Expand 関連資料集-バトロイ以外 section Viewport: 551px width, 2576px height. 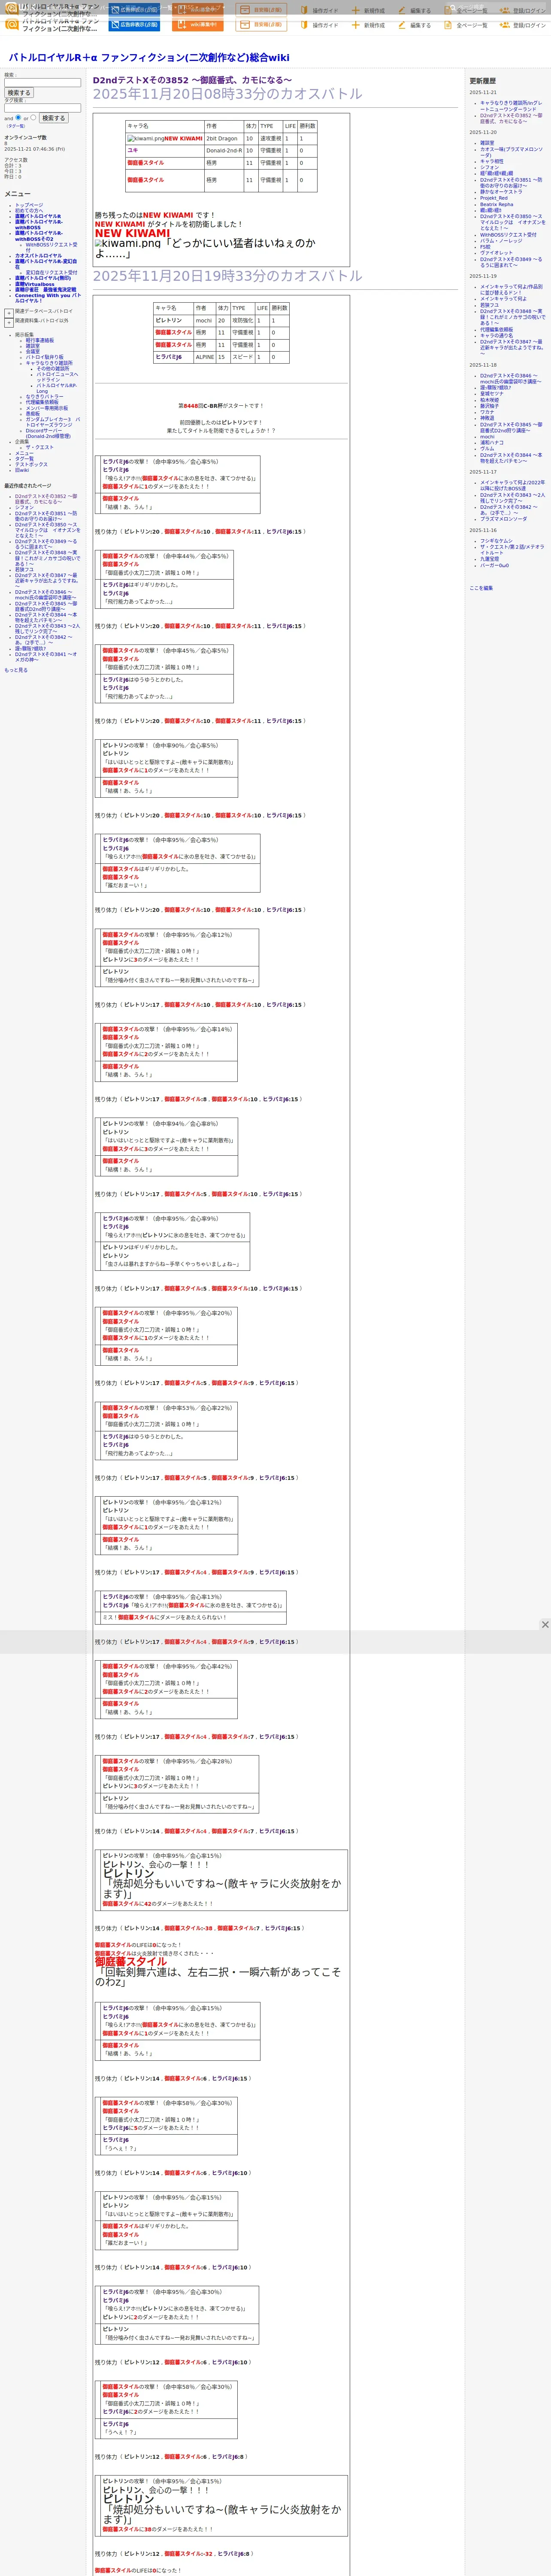(9, 323)
